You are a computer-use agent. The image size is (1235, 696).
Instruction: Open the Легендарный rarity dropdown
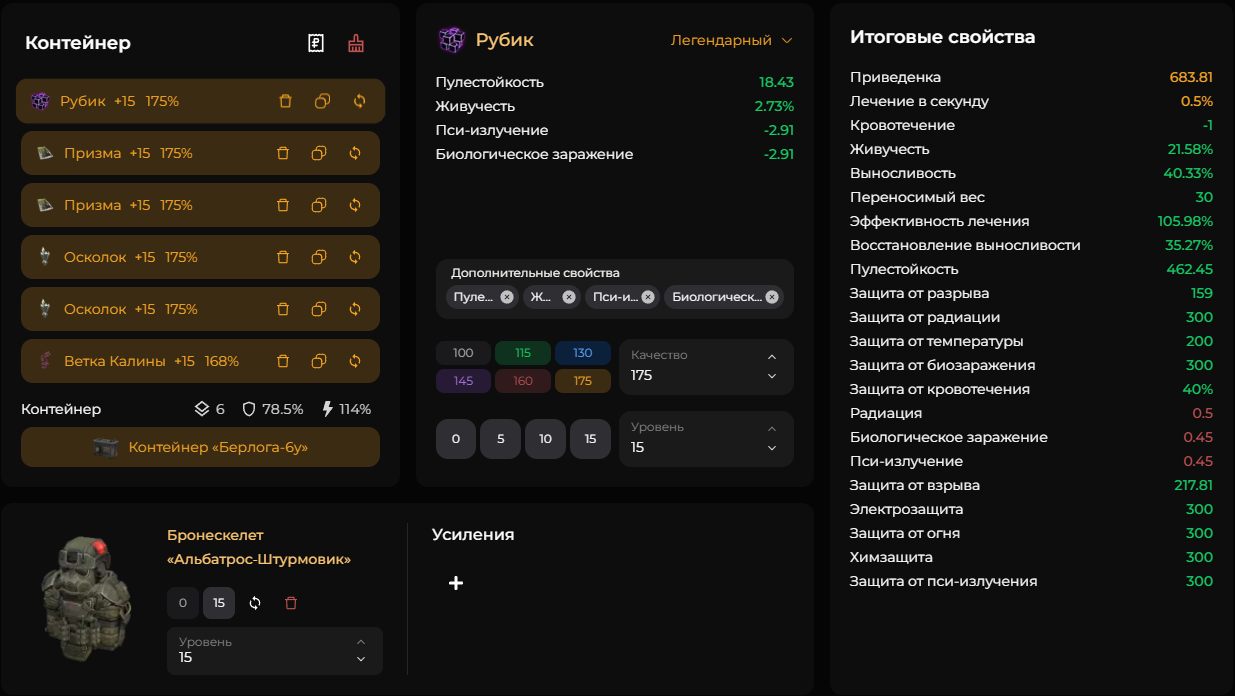pos(731,41)
